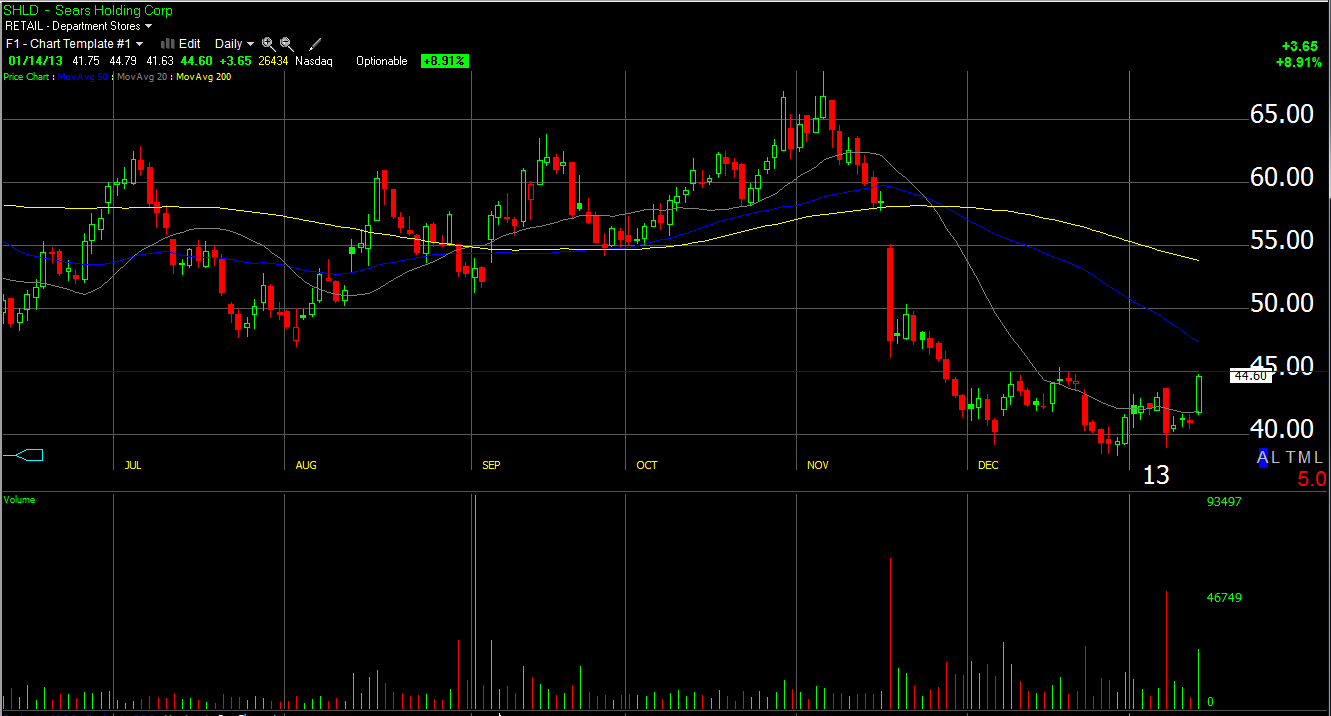Click the JUL month label on time axis
The width and height of the screenshot is (1331, 716).
pyautogui.click(x=133, y=465)
